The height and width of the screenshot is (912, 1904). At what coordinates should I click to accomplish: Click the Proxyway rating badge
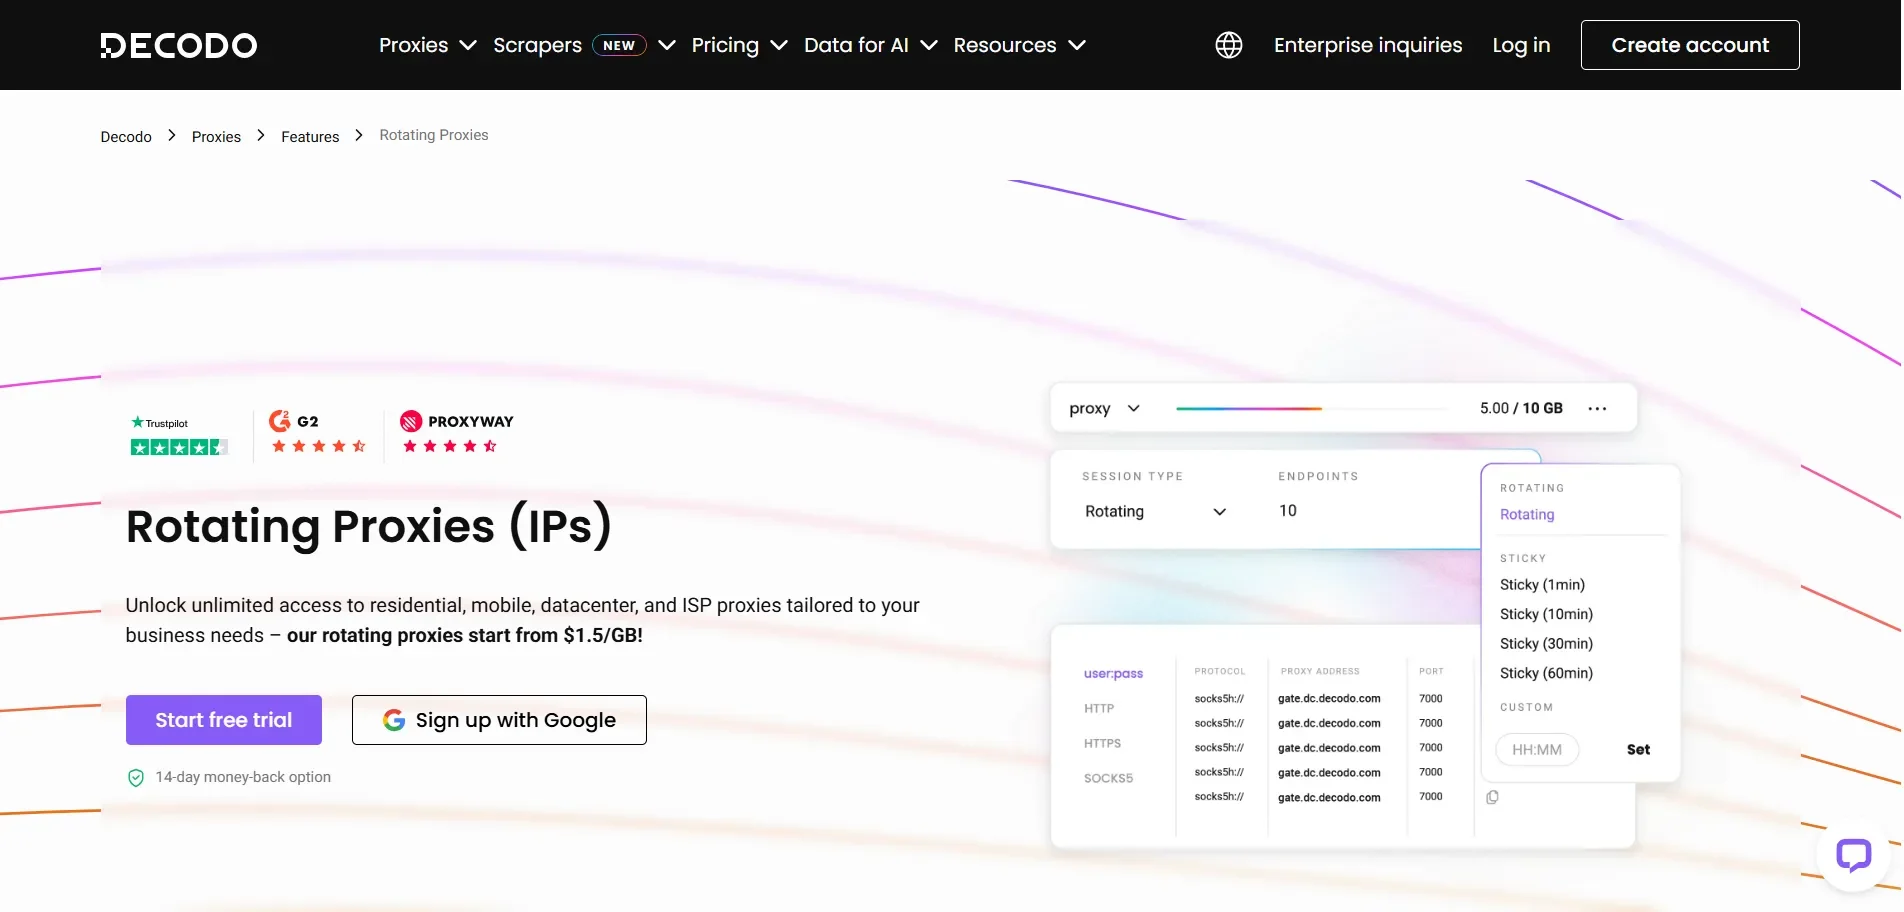(x=456, y=432)
